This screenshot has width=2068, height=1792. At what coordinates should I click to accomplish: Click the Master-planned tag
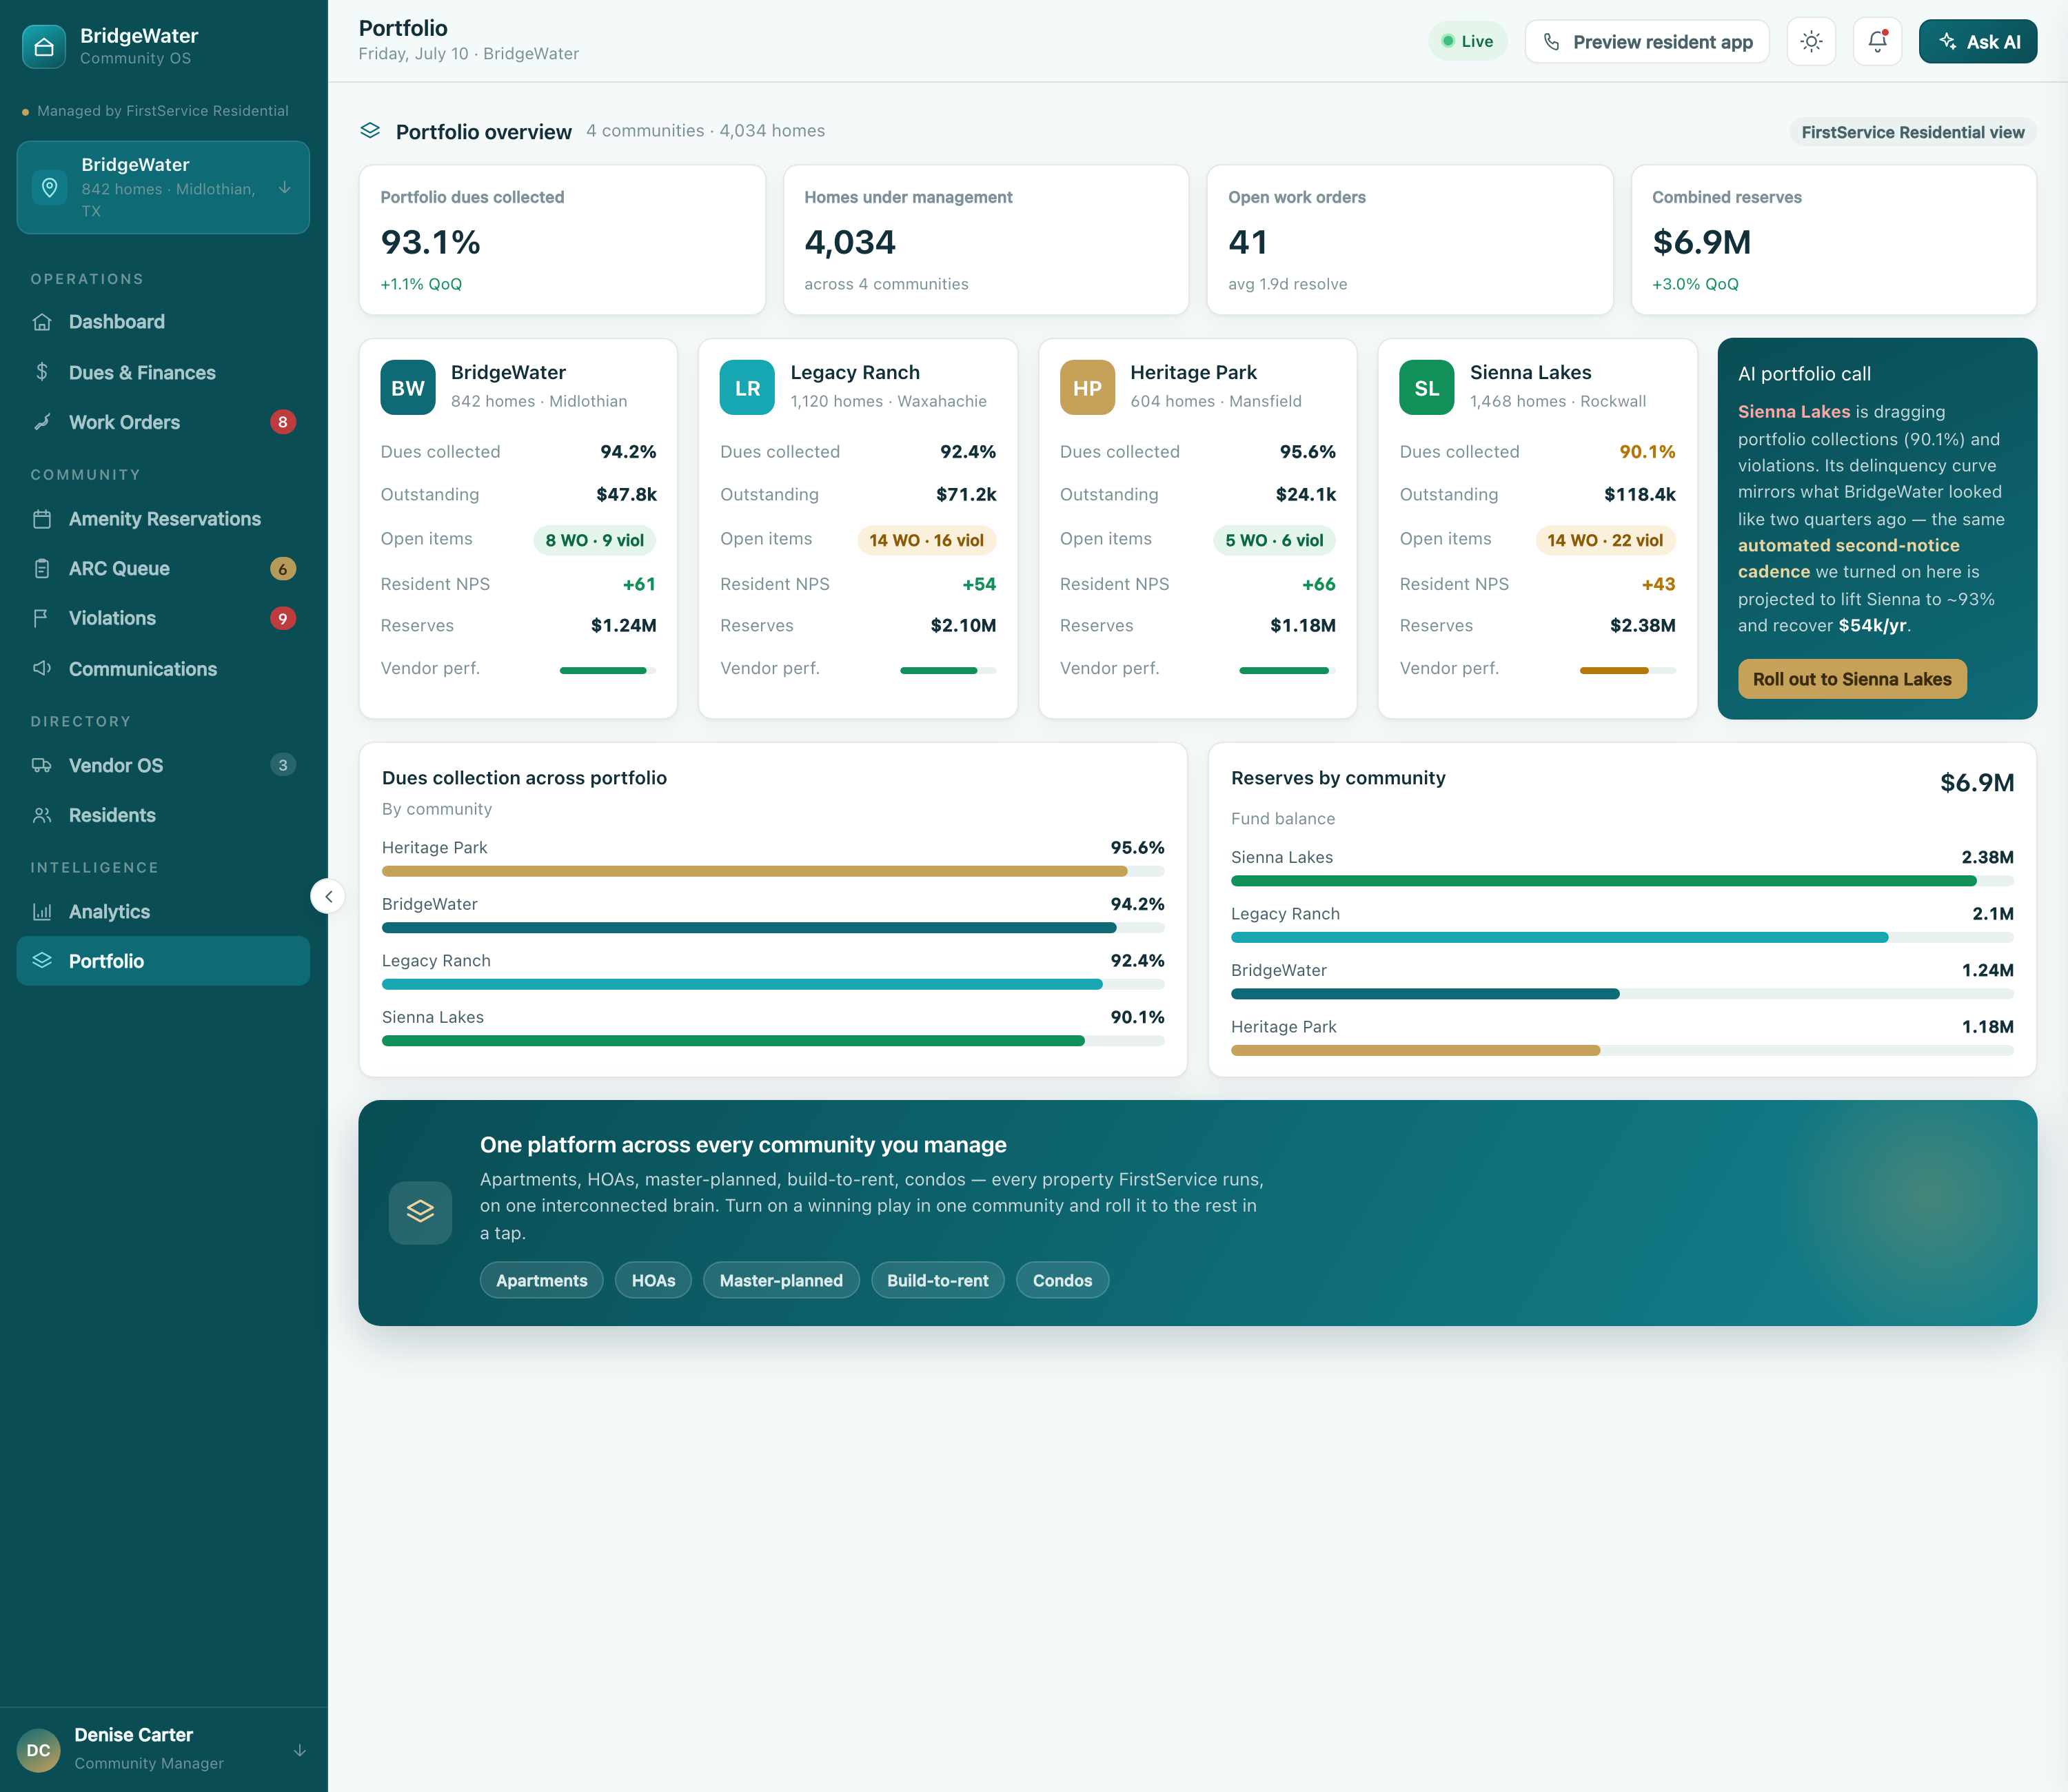(x=781, y=1280)
